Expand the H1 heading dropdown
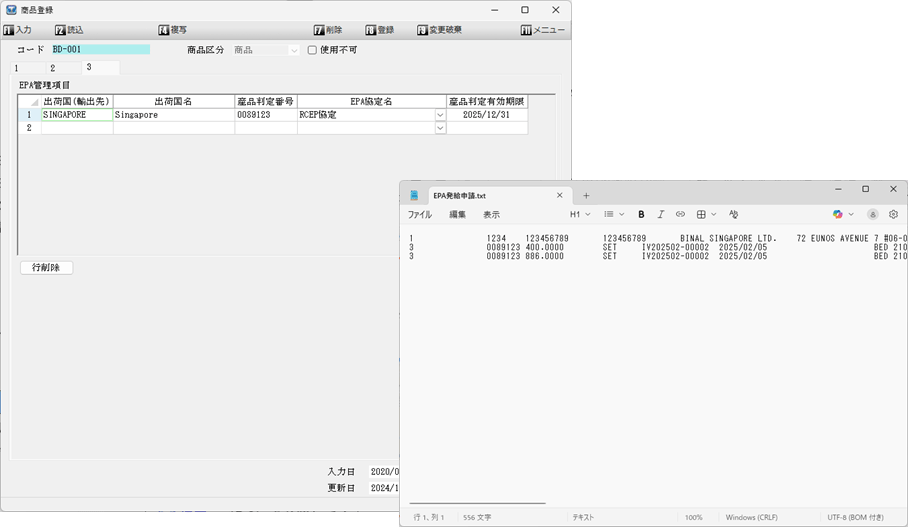908x527 pixels. click(580, 214)
